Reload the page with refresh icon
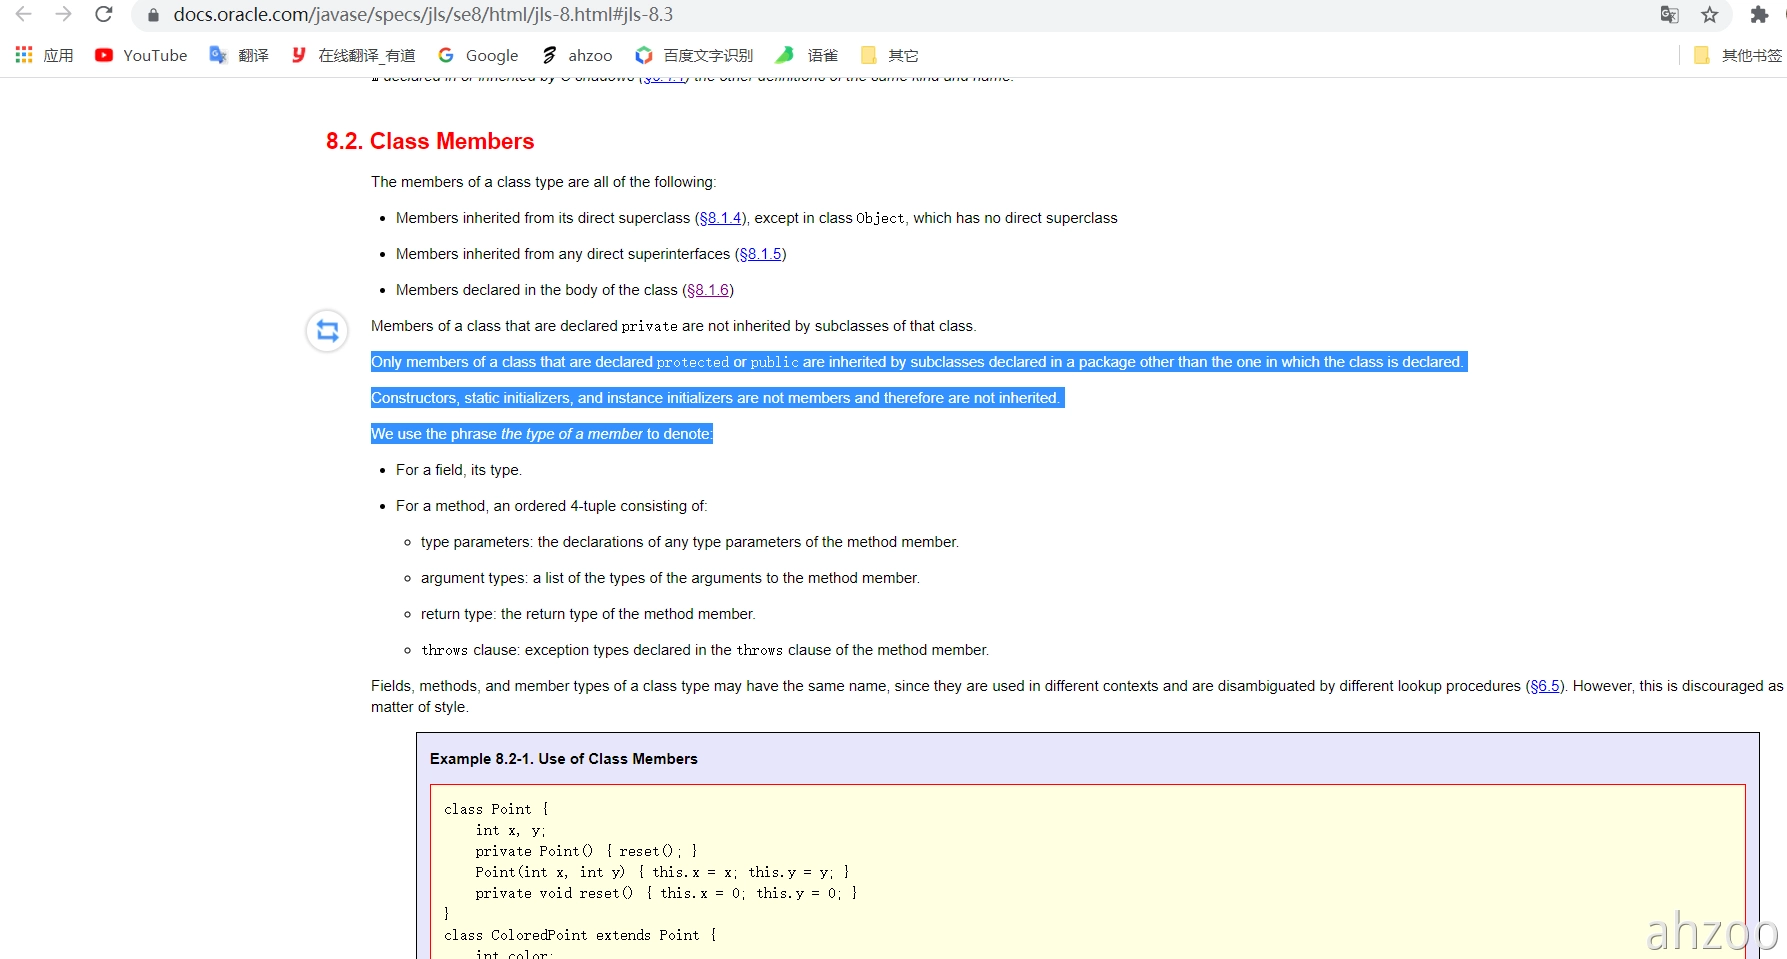 click(104, 14)
